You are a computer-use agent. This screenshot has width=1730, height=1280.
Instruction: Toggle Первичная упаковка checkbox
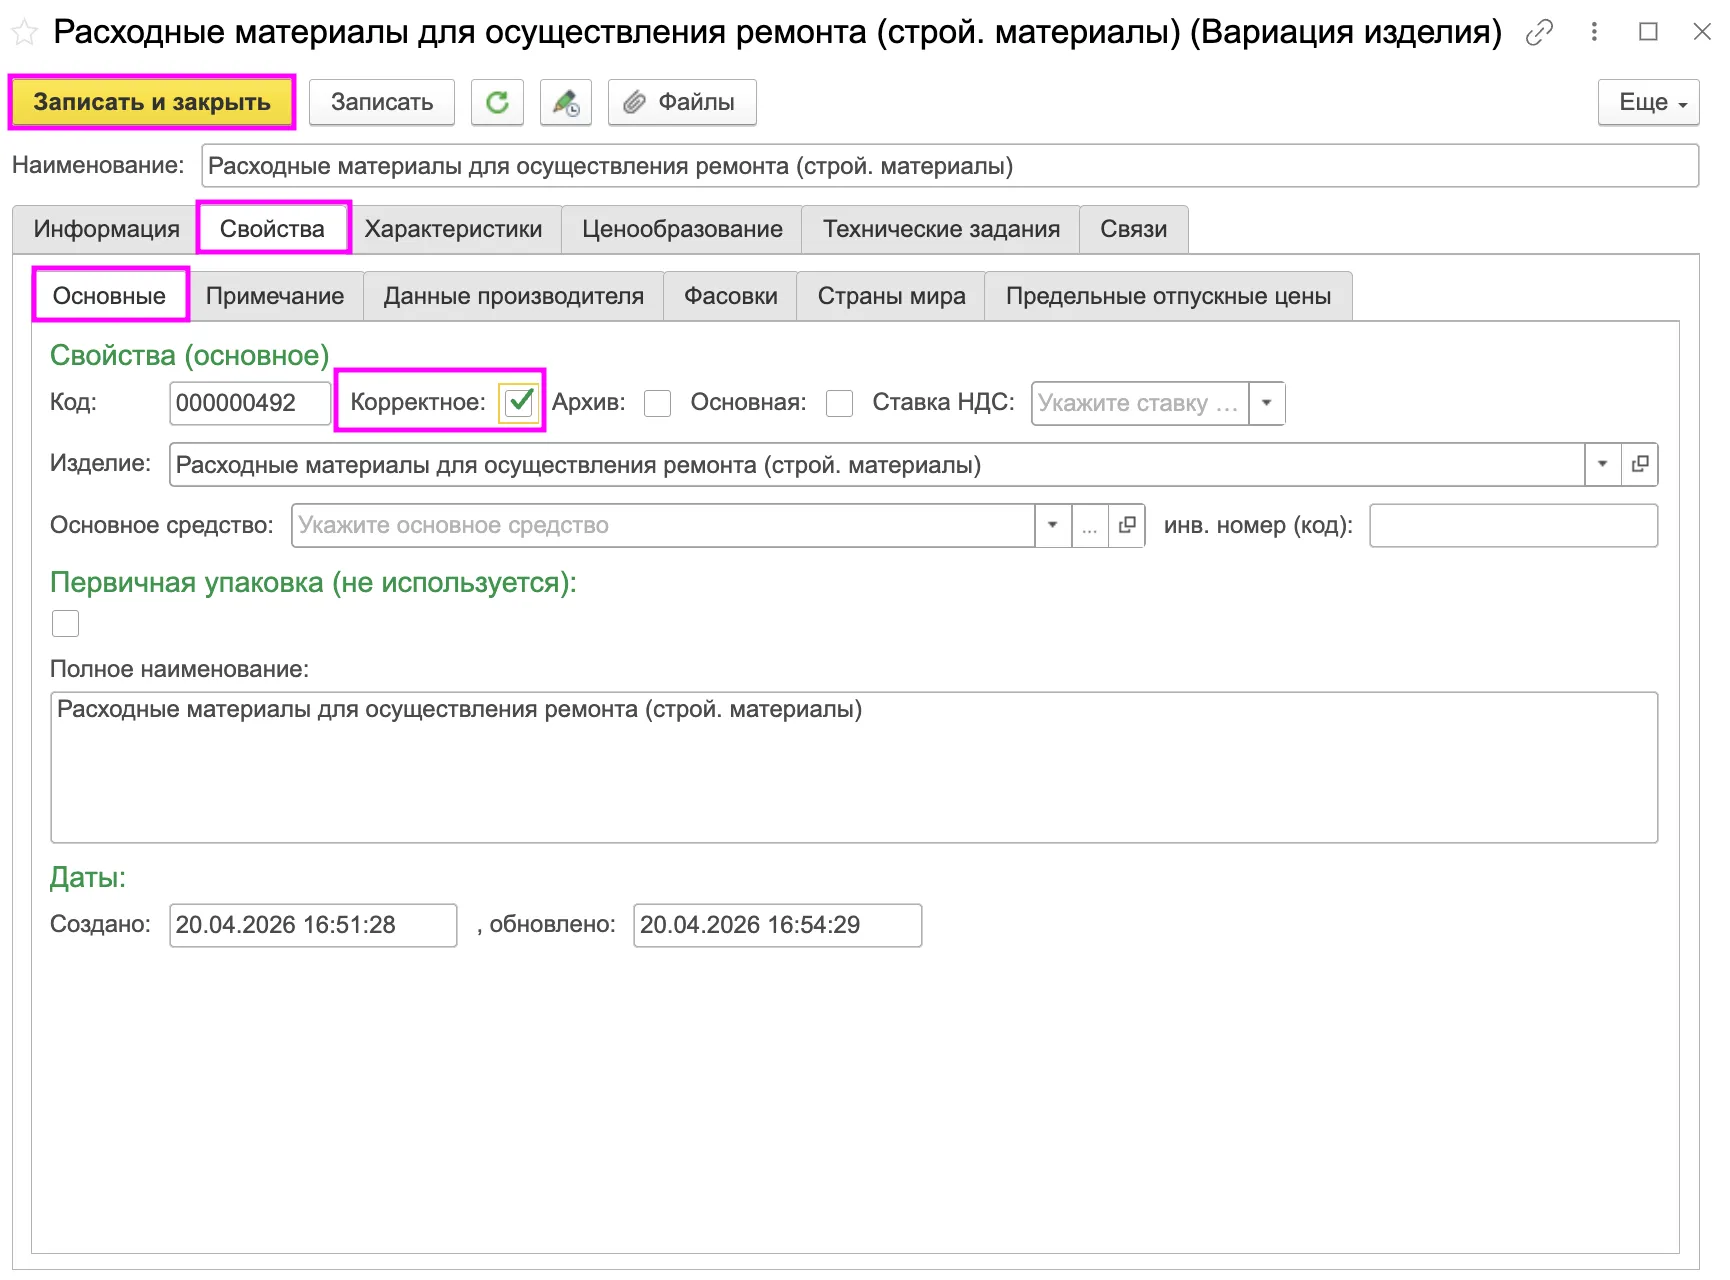(x=65, y=623)
